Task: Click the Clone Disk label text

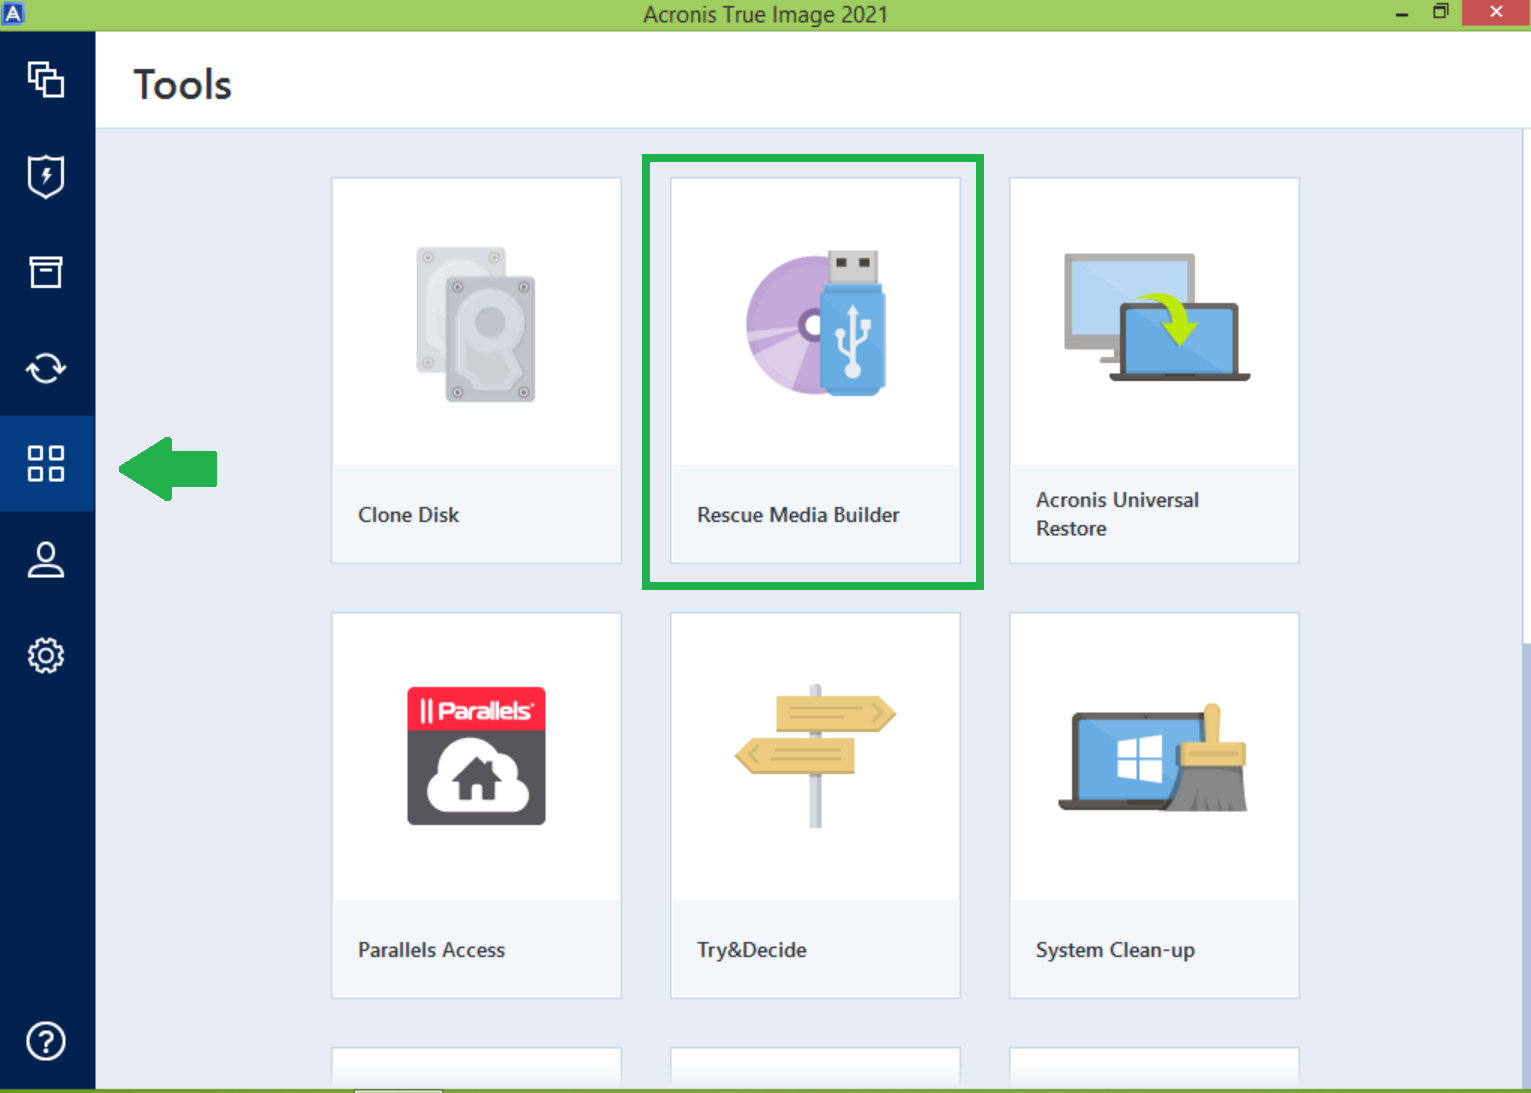Action: coord(408,515)
